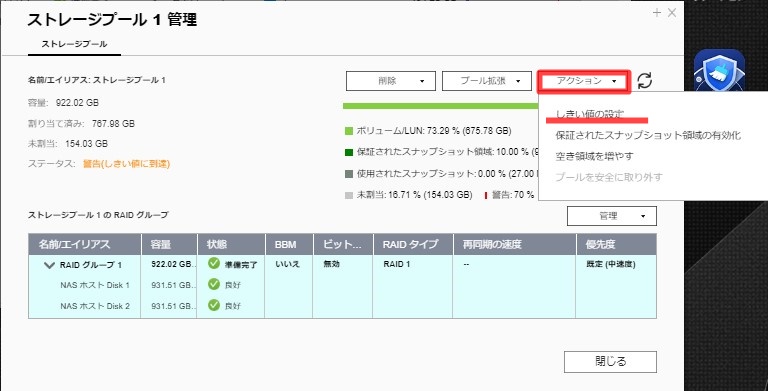This screenshot has width=768, height=391.
Task: Click the RAID タイプ column header
Action: click(x=412, y=244)
